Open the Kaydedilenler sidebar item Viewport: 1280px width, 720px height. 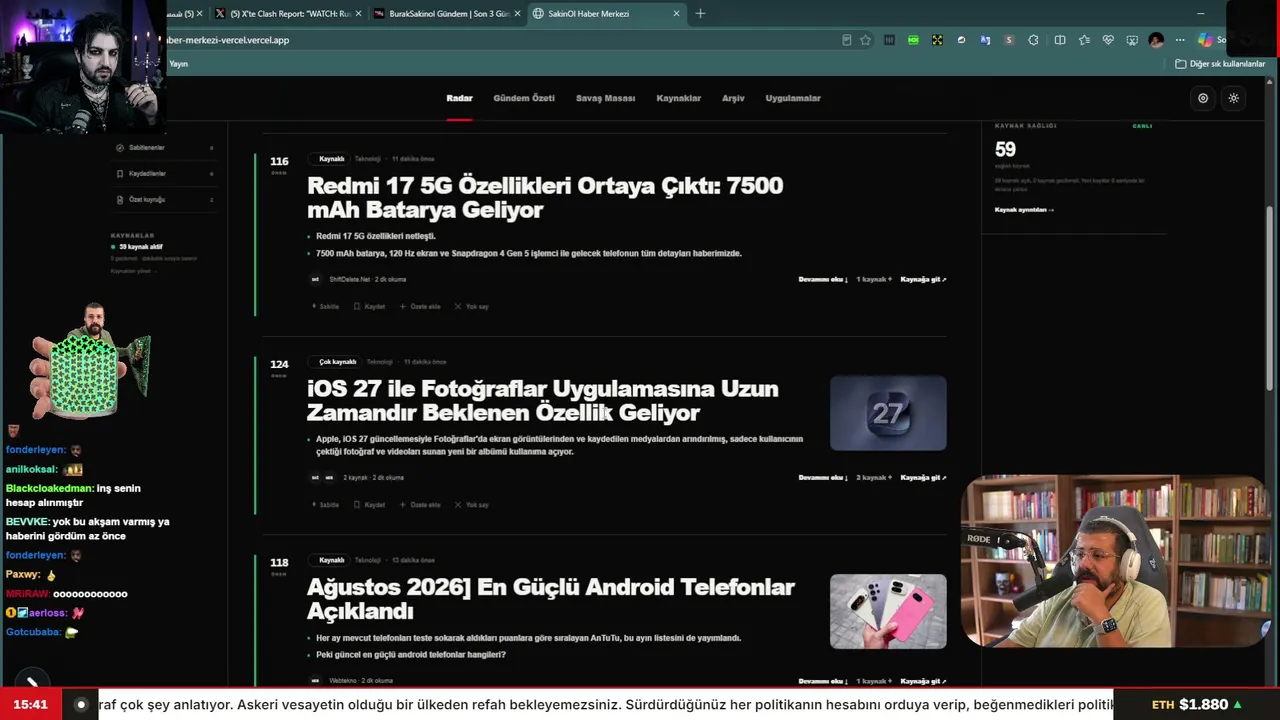pos(165,174)
